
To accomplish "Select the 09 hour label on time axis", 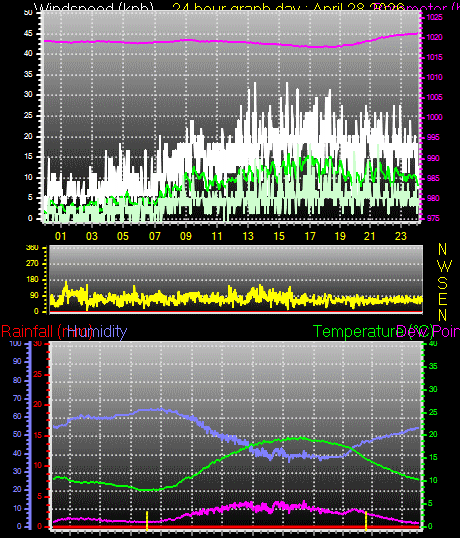I will [186, 236].
